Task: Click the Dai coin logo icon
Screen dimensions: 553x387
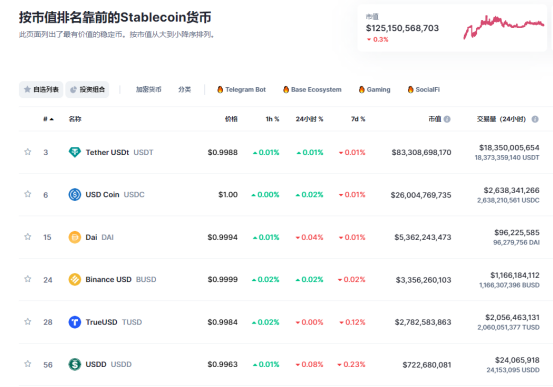Action: (74, 237)
